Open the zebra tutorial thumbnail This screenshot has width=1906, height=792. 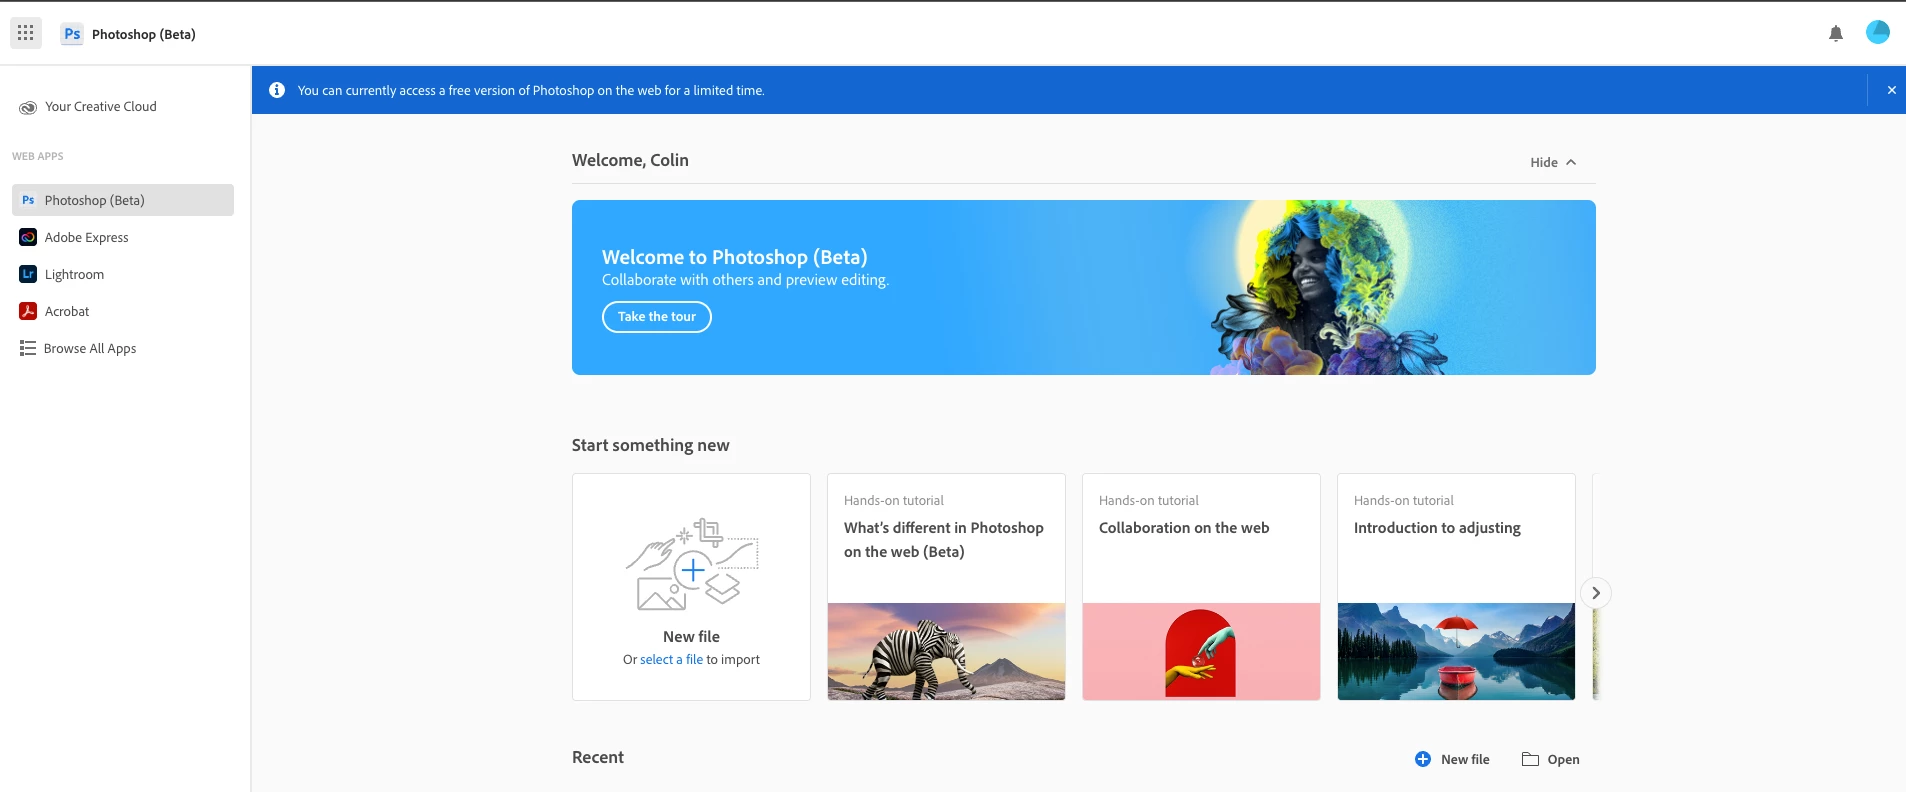coord(946,651)
